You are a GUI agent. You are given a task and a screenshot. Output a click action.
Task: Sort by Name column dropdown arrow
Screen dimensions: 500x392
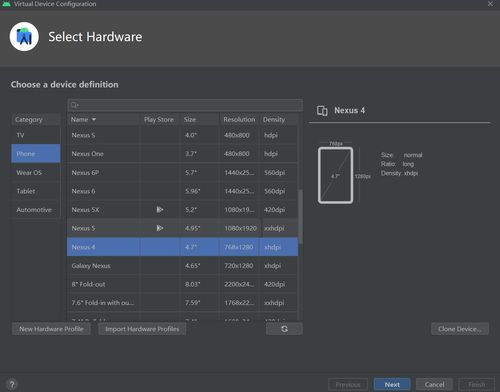[94, 119]
